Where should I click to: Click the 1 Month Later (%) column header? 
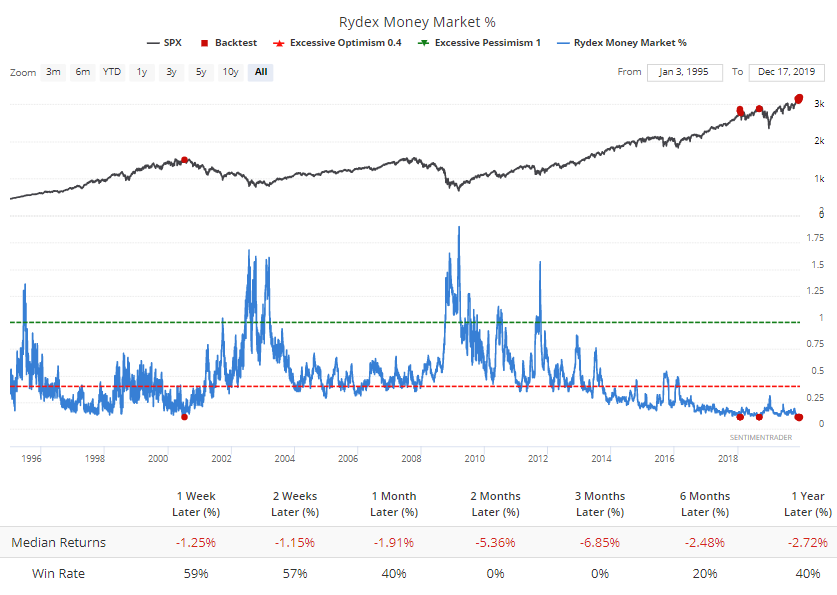pyautogui.click(x=394, y=504)
